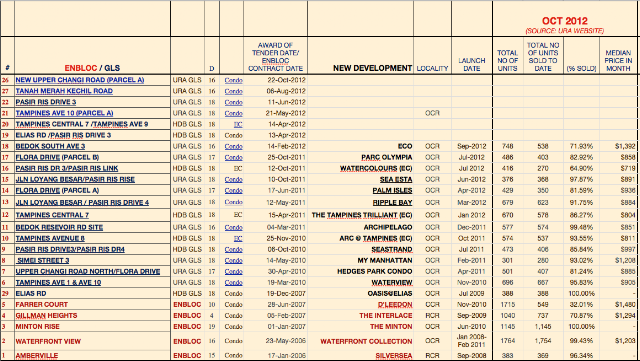Screen dimensions: 640x361
Task: Select the ELIAS RD /PASIR RIS DRIVE 3 cell
Action: pyautogui.click(x=63, y=135)
